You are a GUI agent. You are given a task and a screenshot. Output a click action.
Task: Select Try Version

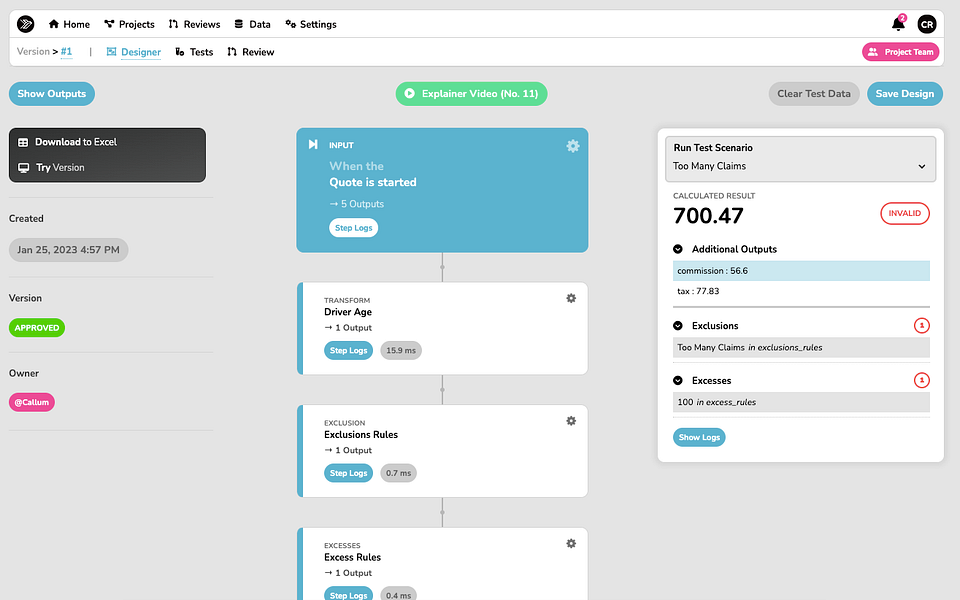point(60,168)
